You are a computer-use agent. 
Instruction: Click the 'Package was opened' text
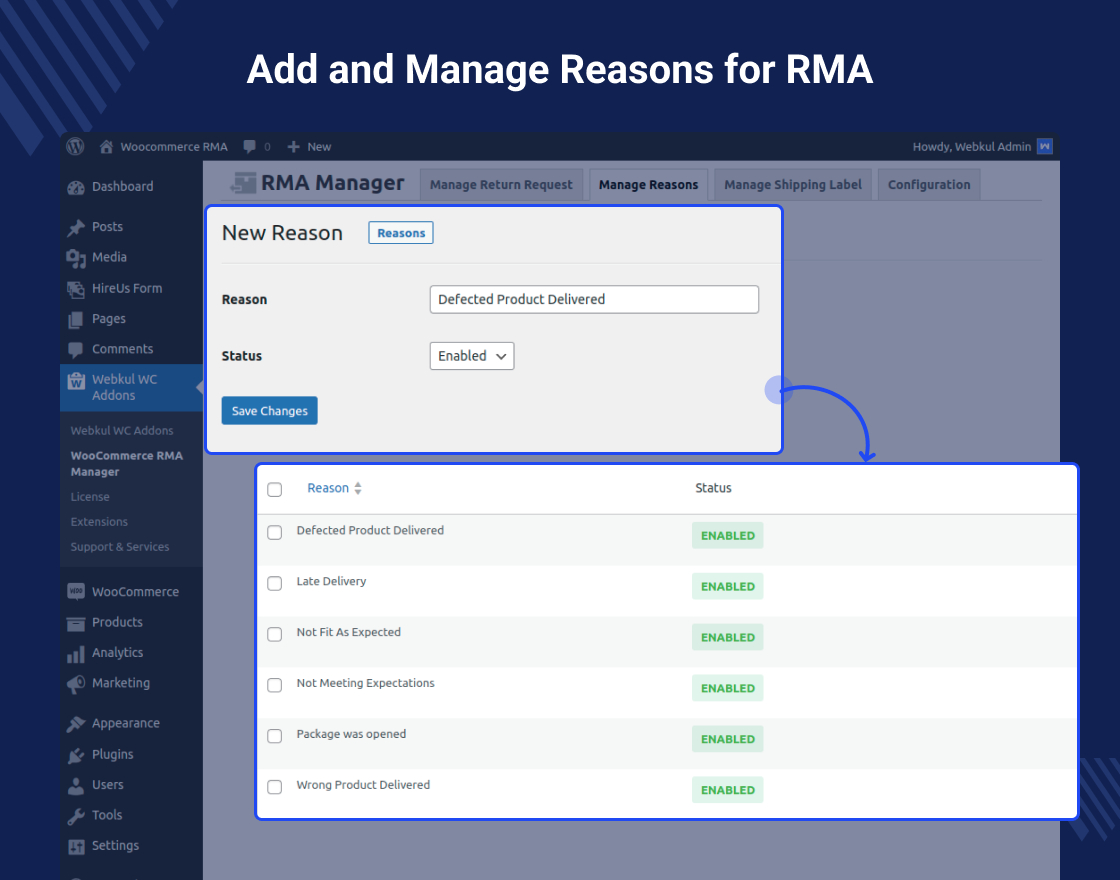pyautogui.click(x=351, y=734)
